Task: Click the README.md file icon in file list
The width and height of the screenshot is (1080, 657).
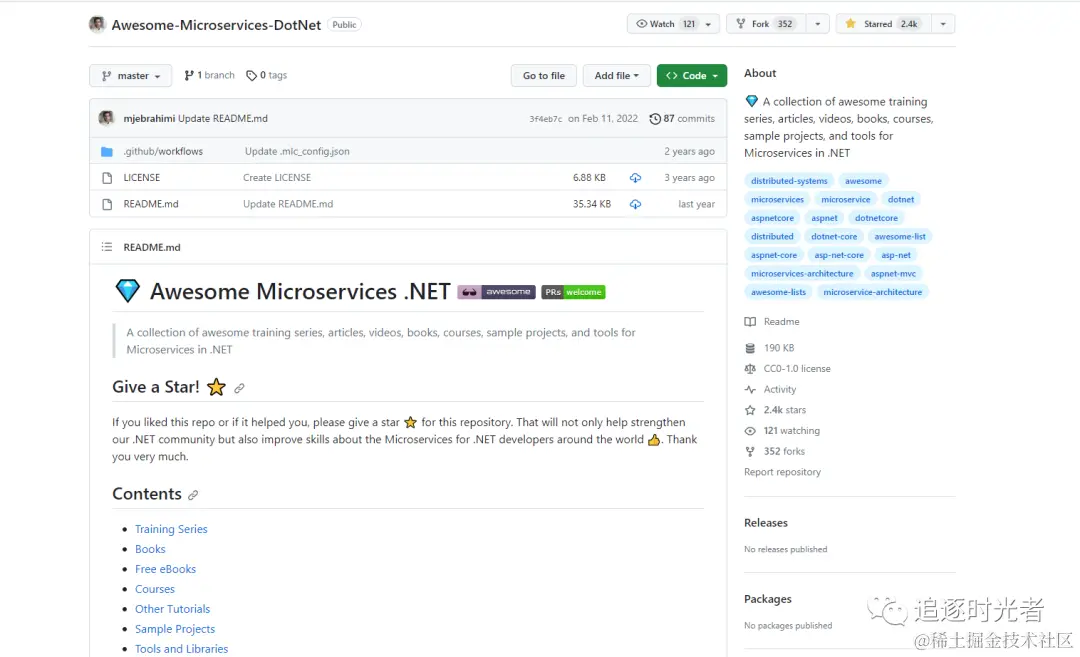Action: pos(107,204)
